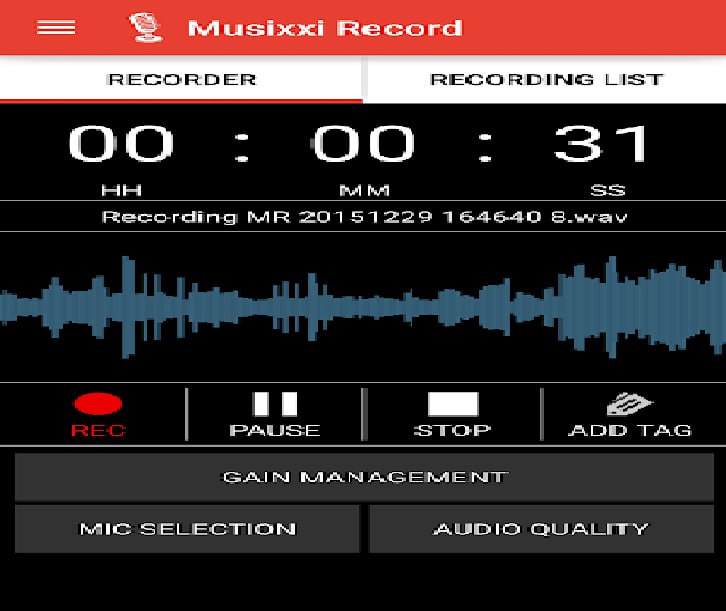Open Mic Selection options
The width and height of the screenshot is (726, 611).
(x=187, y=529)
